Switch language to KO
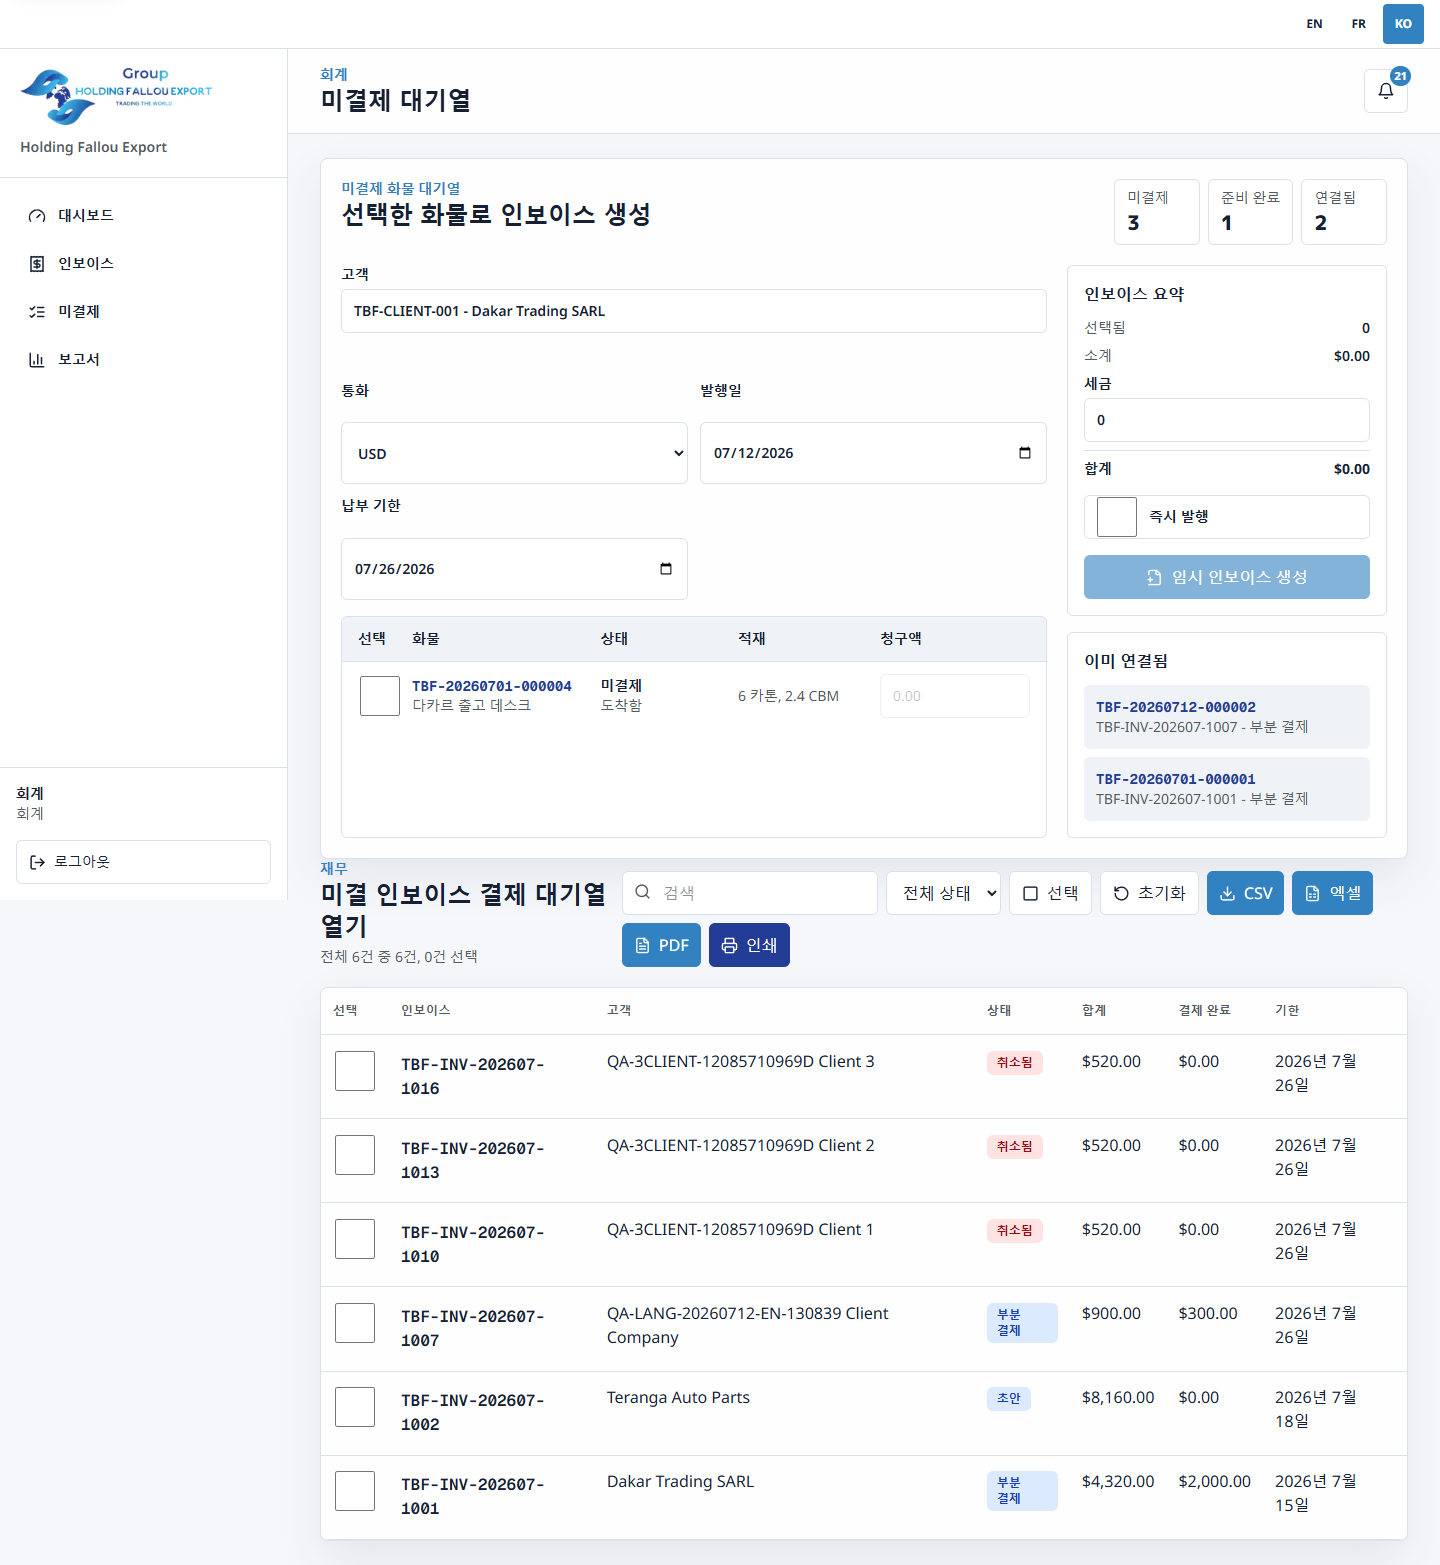1440x1565 pixels. 1403,24
